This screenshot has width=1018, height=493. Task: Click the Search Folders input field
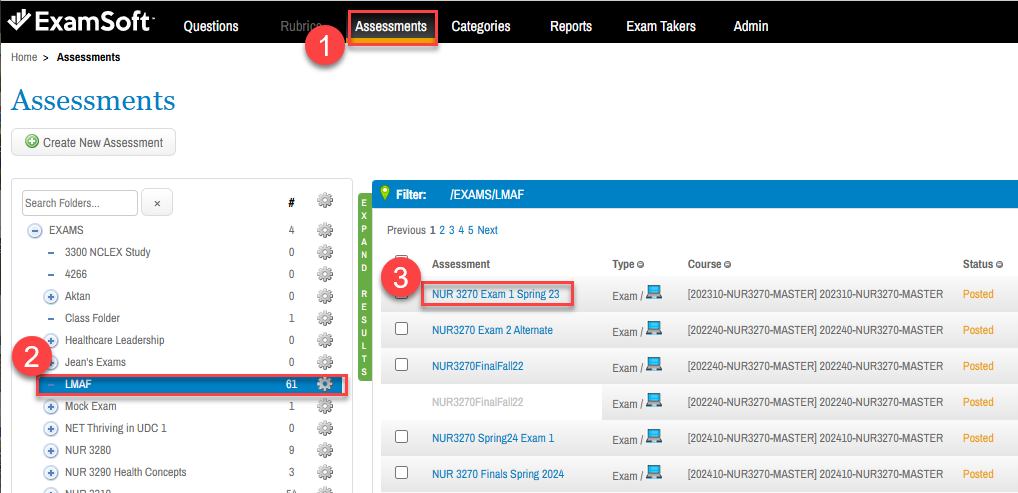[x=80, y=203]
